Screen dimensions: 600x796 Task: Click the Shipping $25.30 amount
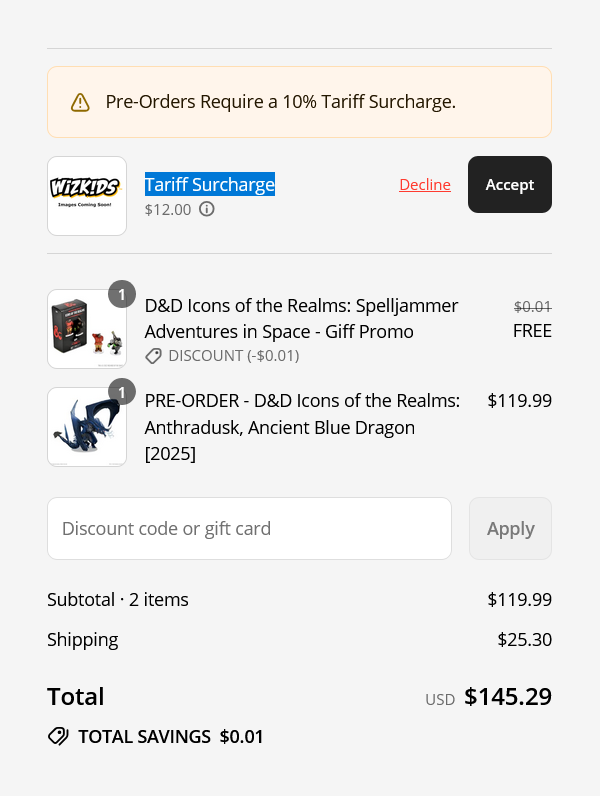(x=524, y=640)
